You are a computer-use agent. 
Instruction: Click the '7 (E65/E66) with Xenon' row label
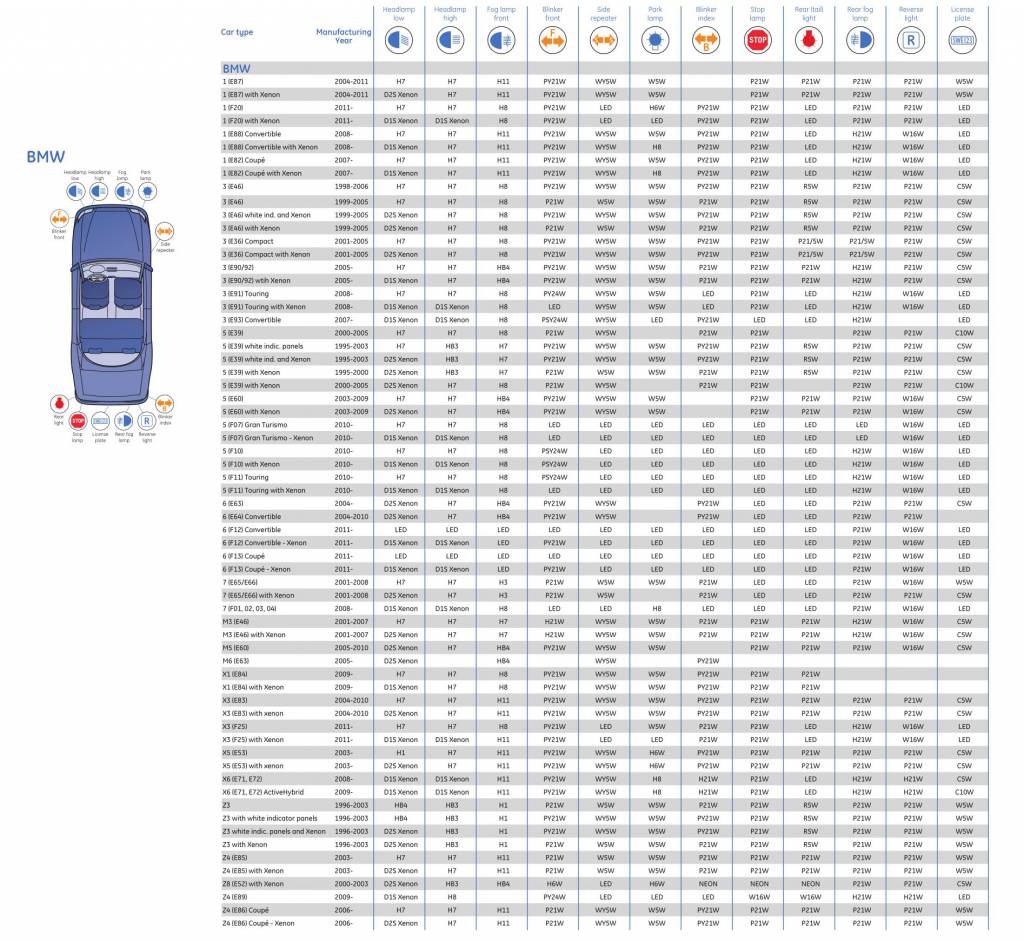click(259, 596)
